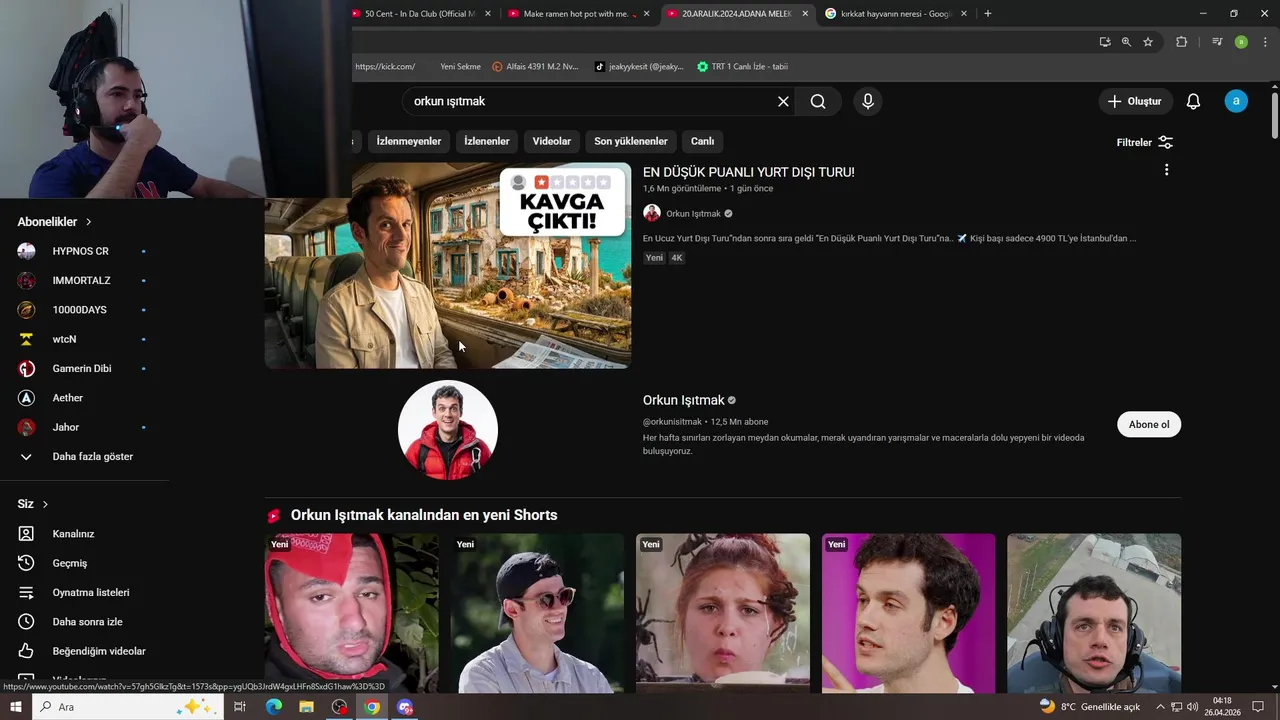Open Oynatma listeleri in the sidebar
Image resolution: width=1280 pixels, height=720 pixels.
[x=91, y=592]
